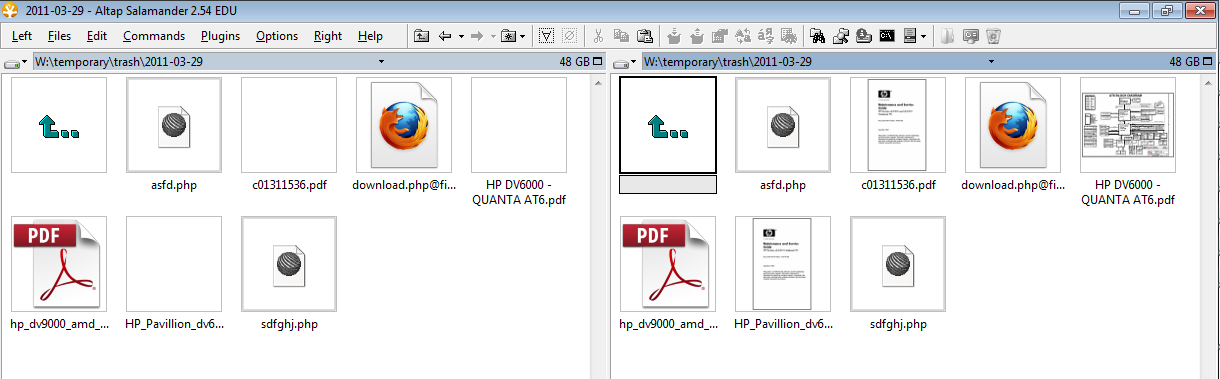Select c01311536.pdf document preview in right panel
This screenshot has width=1220, height=379.
[898, 125]
